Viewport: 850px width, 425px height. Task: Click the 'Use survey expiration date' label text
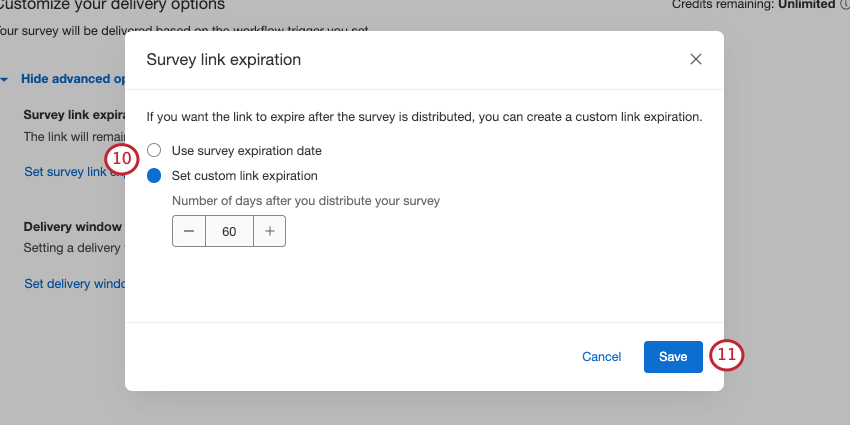pyautogui.click(x=246, y=151)
